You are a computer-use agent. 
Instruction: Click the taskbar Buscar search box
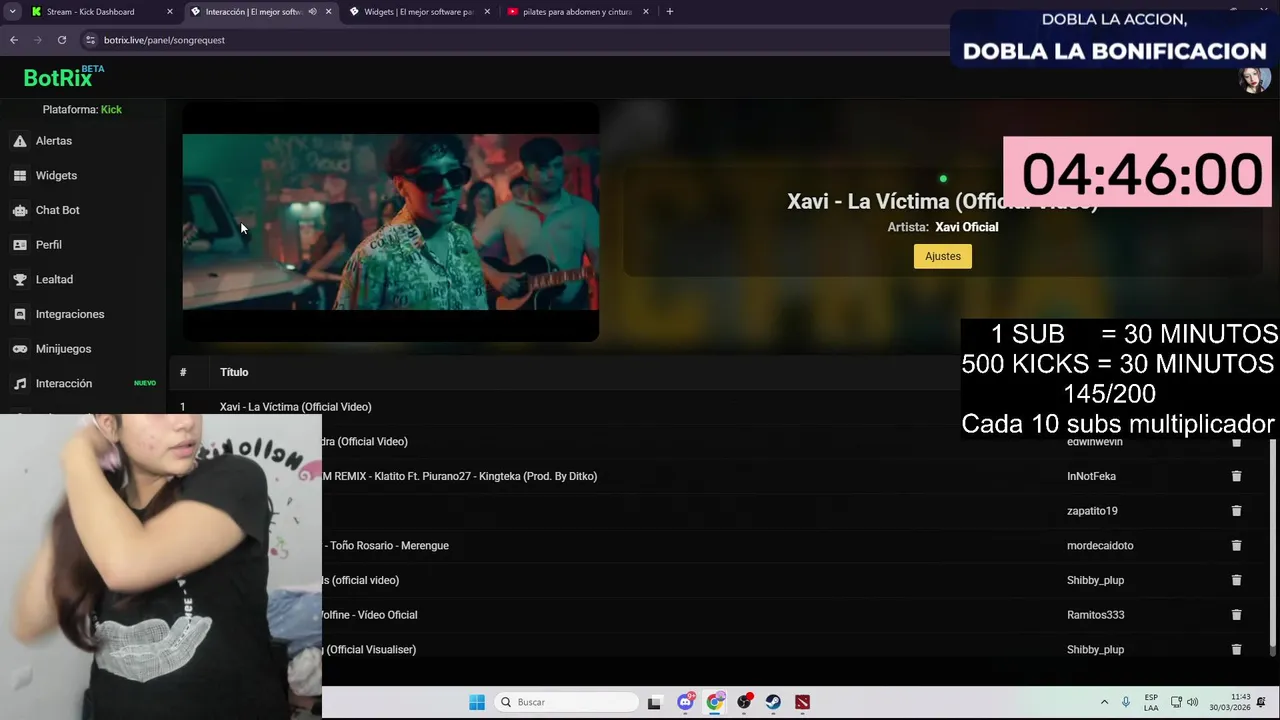pyautogui.click(x=568, y=702)
